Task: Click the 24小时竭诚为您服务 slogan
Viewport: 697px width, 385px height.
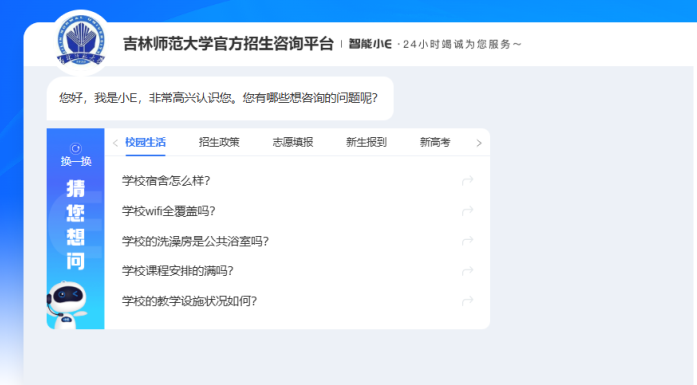Action: click(462, 44)
